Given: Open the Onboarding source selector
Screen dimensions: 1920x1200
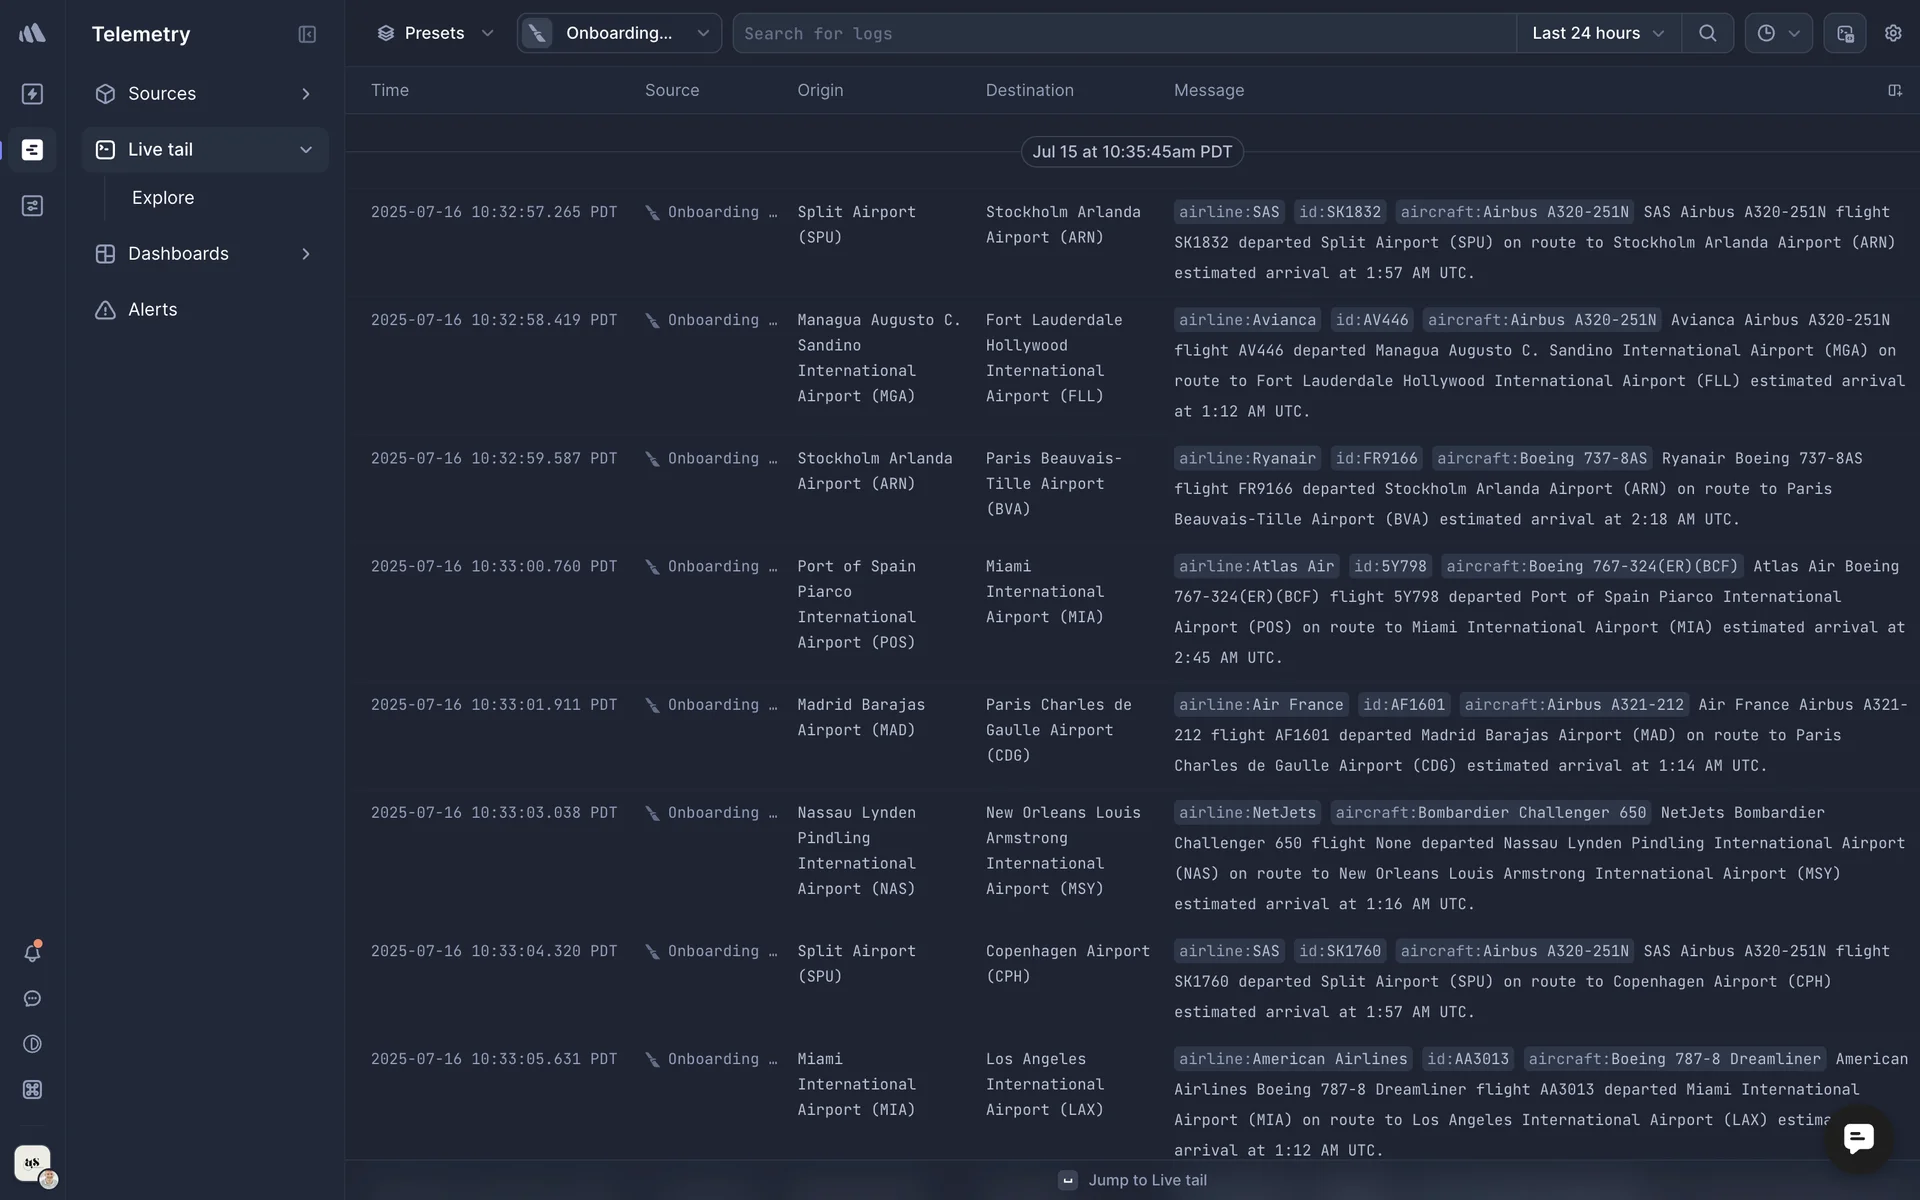Looking at the screenshot, I should click(x=619, y=33).
